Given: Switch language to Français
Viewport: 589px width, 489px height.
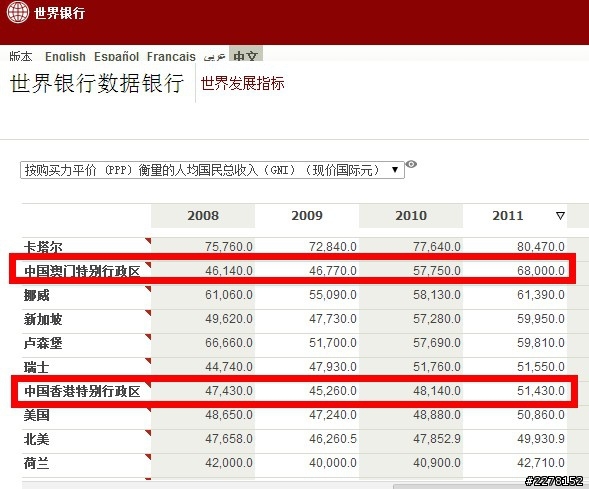Looking at the screenshot, I should click(171, 56).
